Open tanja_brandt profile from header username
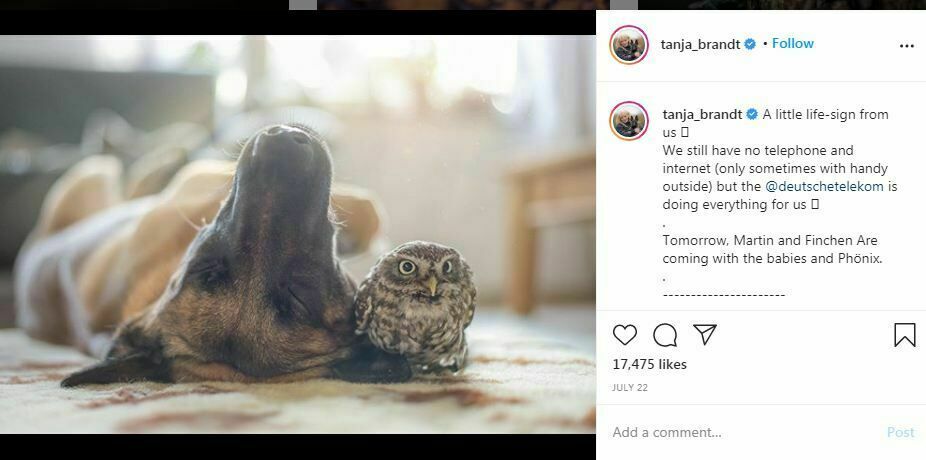 [x=700, y=45]
